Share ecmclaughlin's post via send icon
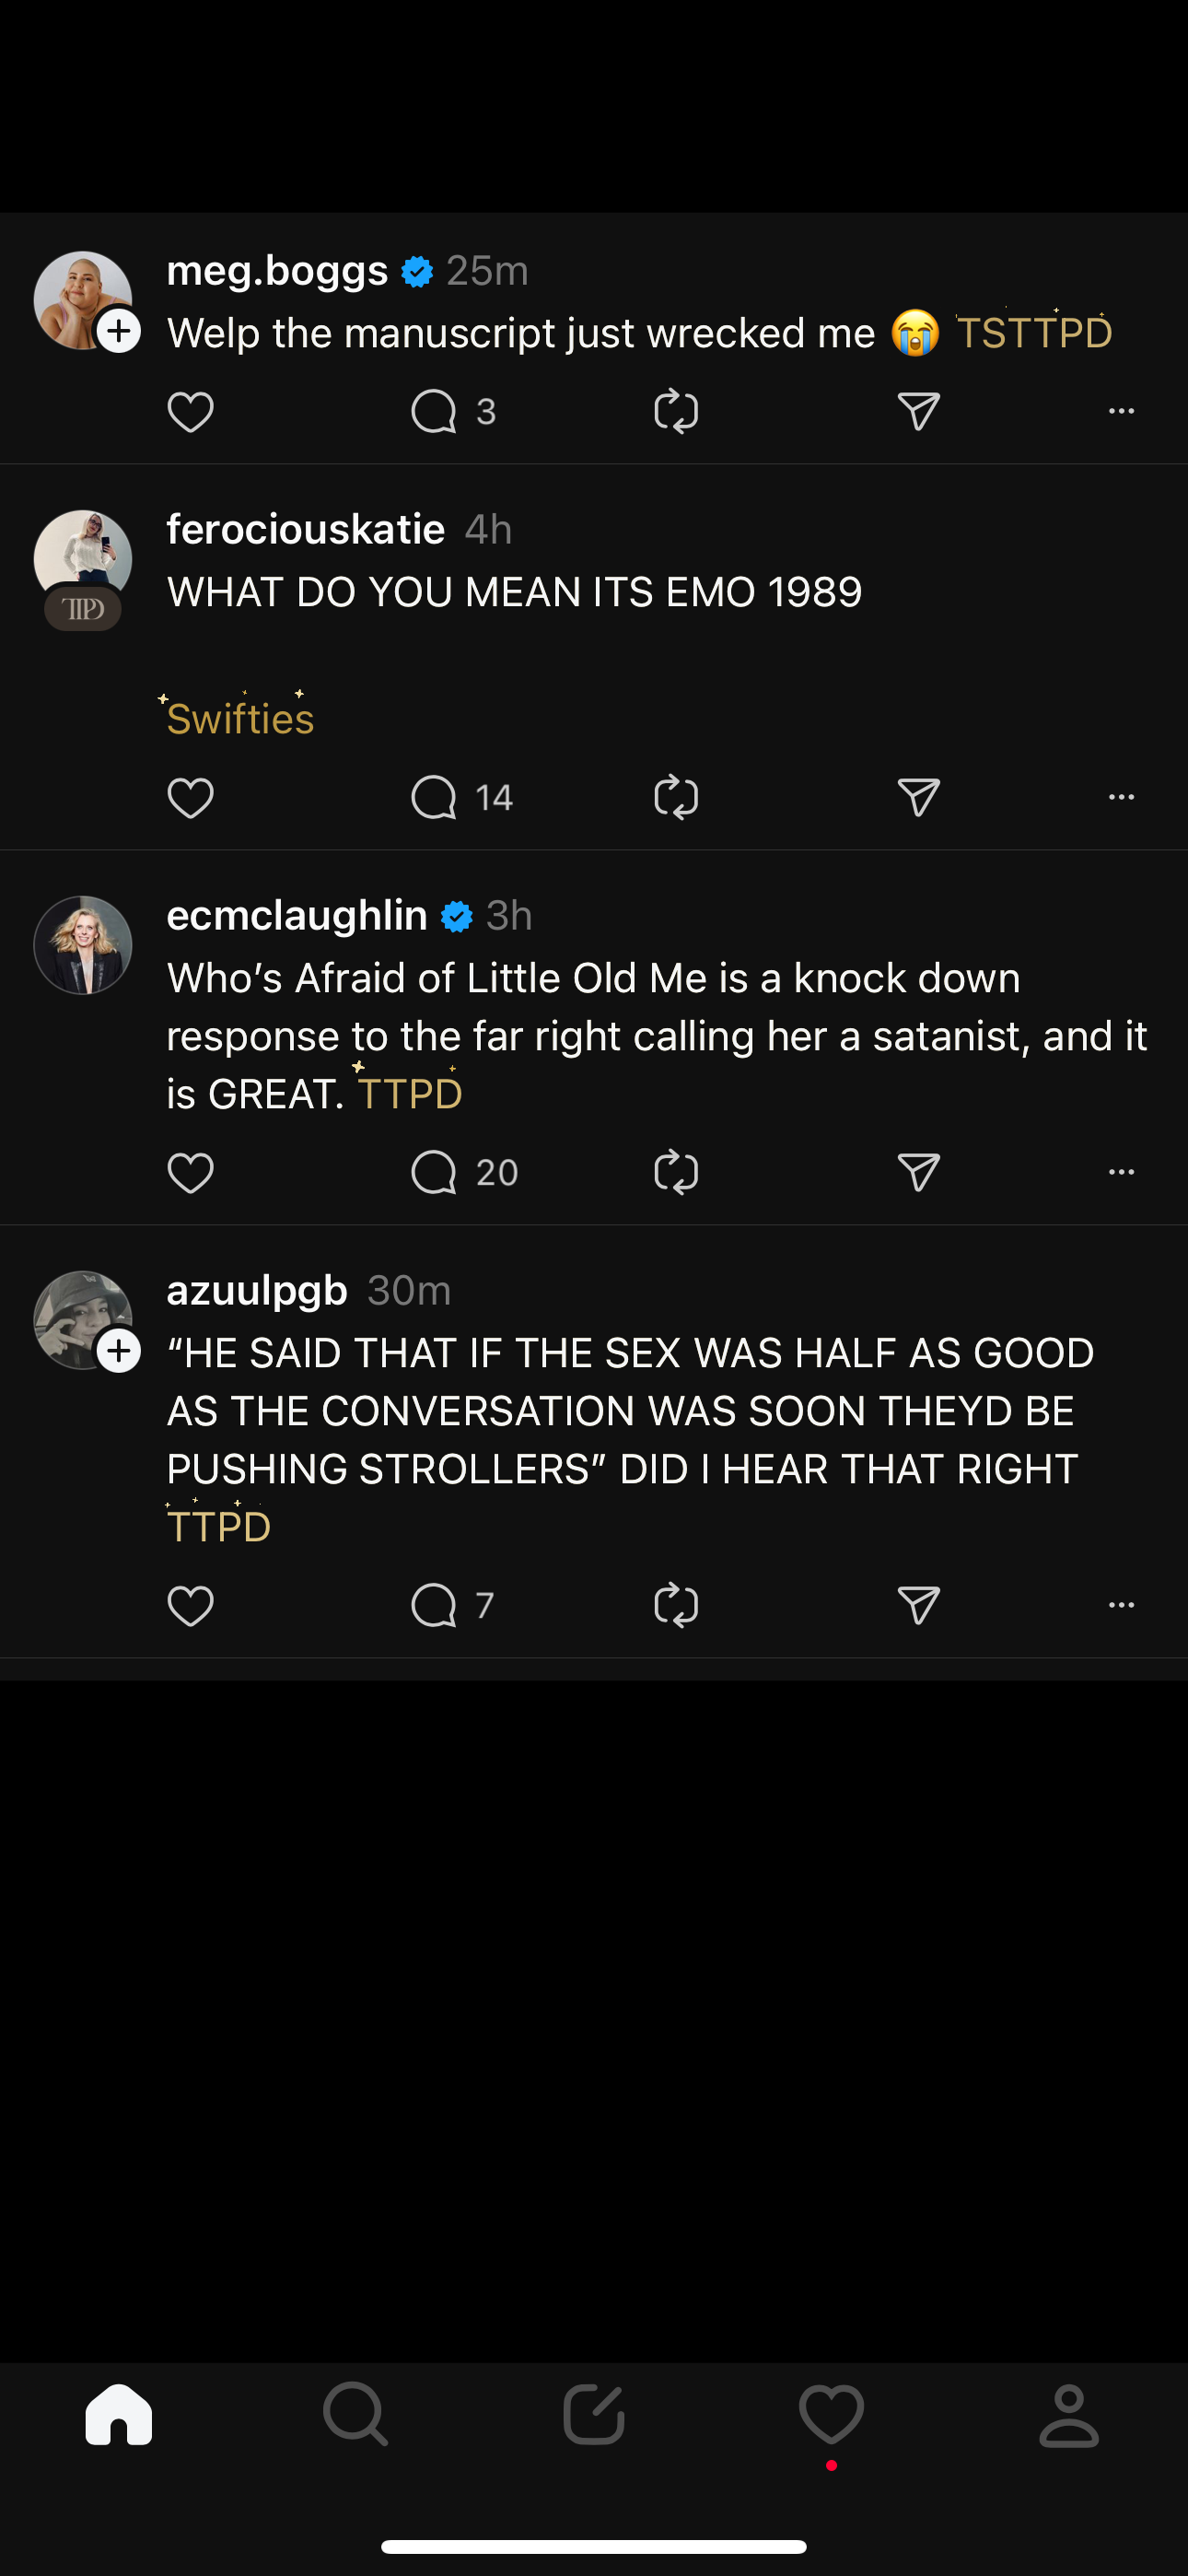The width and height of the screenshot is (1188, 2576). tap(918, 1172)
